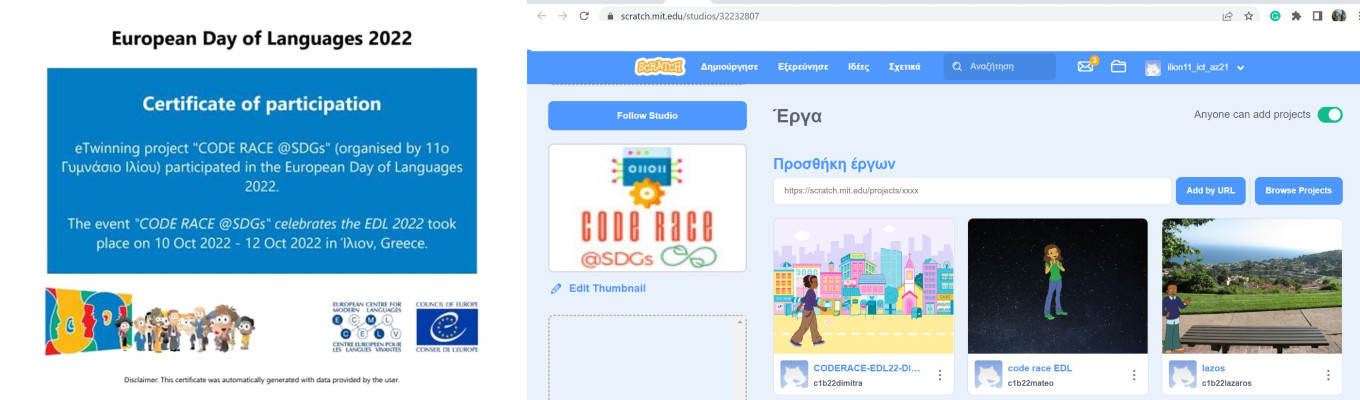This screenshot has height=400, width=1360.
Task: Click Edit Thumbnail link
Action: (607, 289)
